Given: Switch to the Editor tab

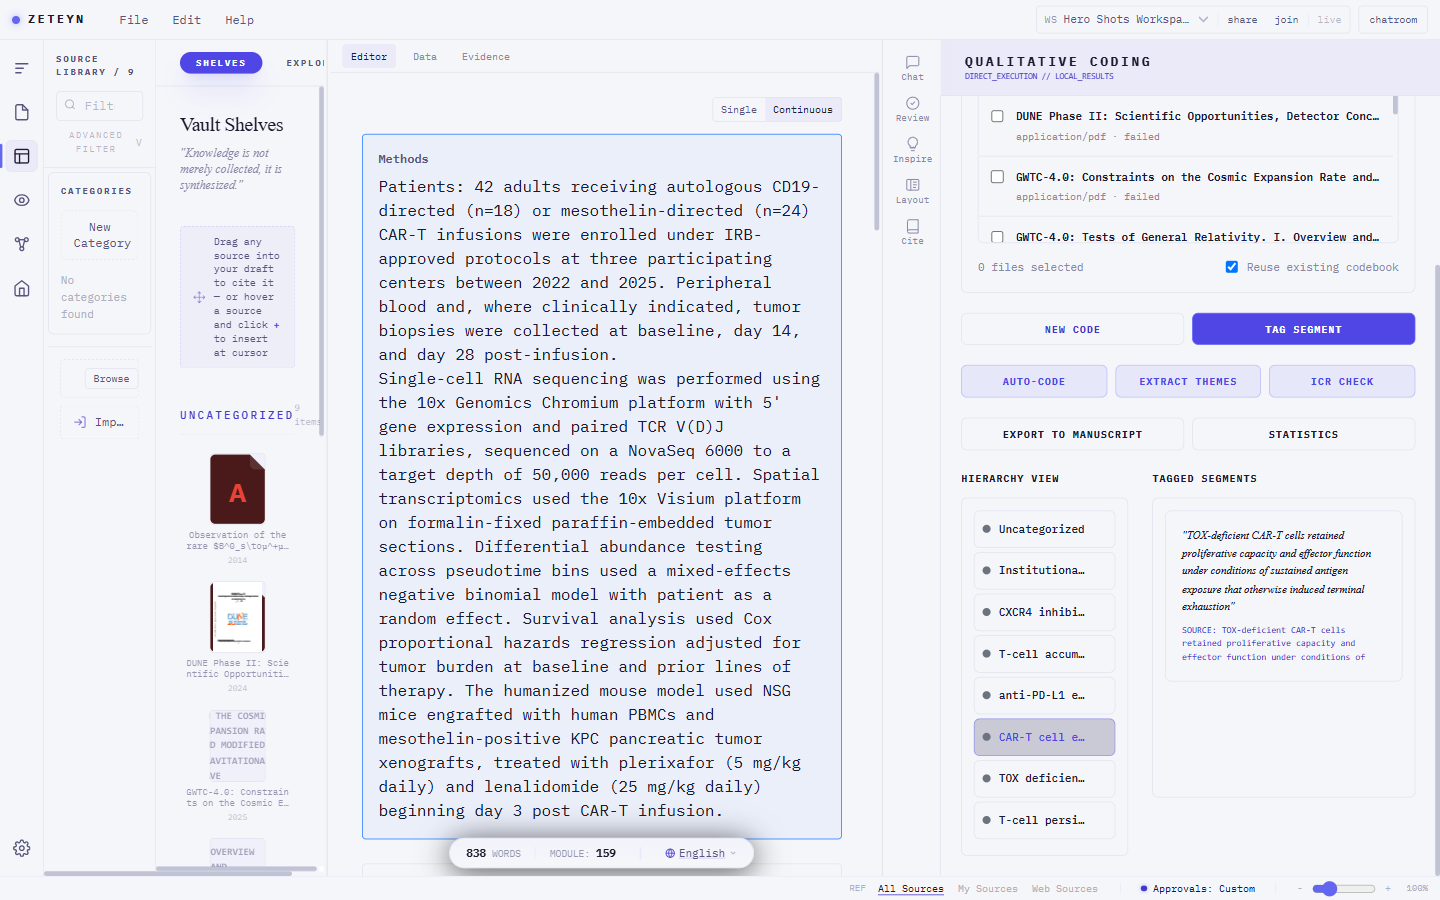Looking at the screenshot, I should [x=369, y=57].
